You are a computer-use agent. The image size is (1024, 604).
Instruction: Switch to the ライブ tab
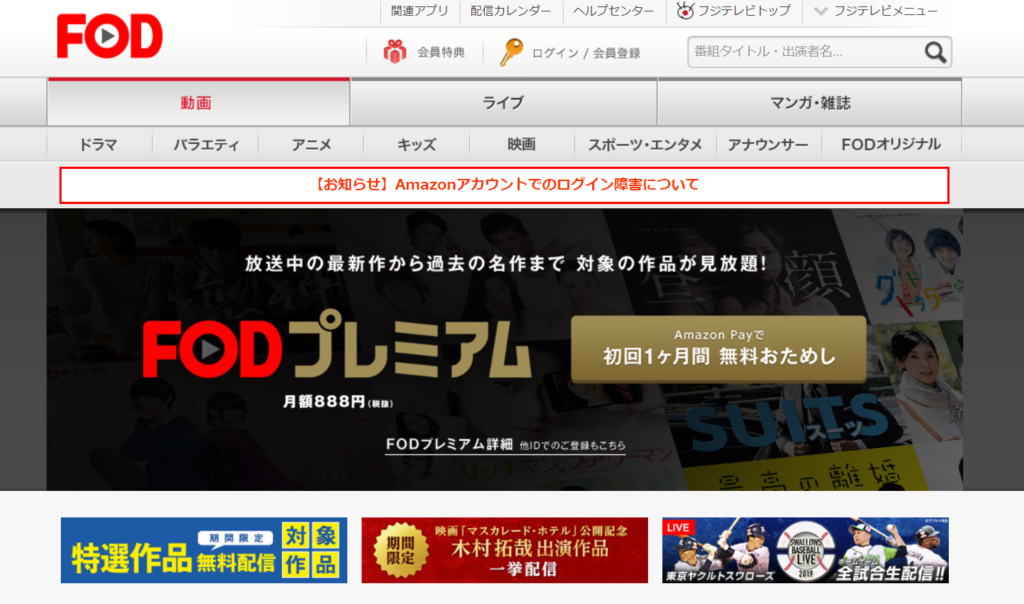tap(503, 103)
